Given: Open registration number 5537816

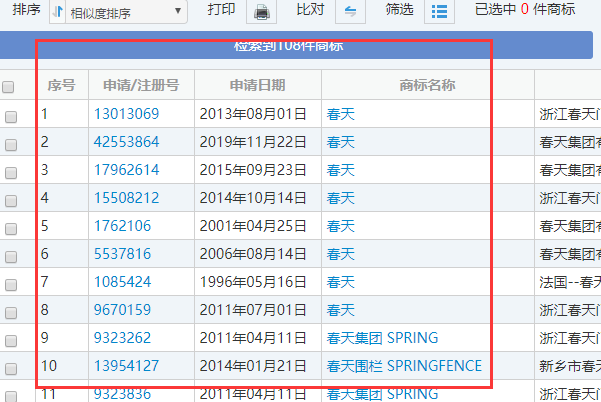Looking at the screenshot, I should click(123, 254).
